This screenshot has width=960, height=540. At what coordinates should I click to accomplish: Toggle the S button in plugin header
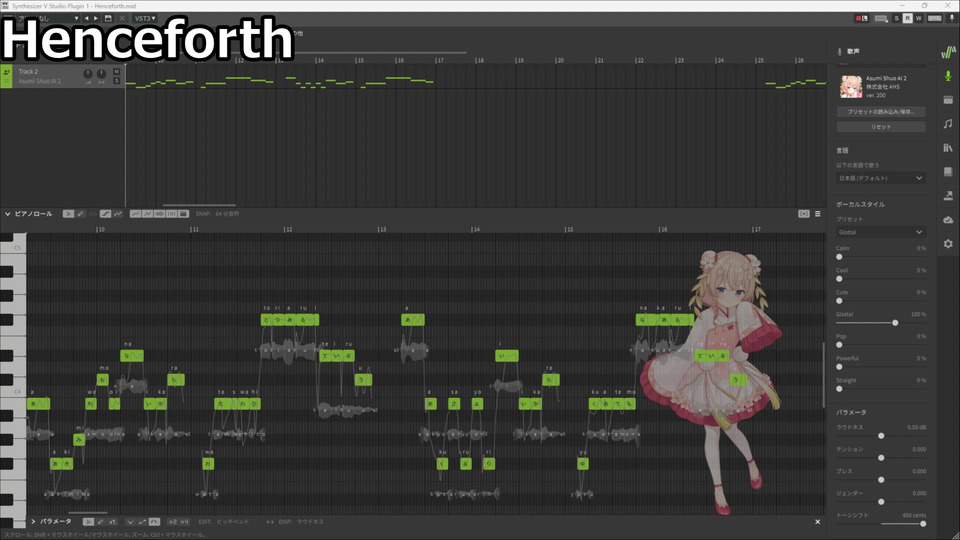[x=897, y=18]
